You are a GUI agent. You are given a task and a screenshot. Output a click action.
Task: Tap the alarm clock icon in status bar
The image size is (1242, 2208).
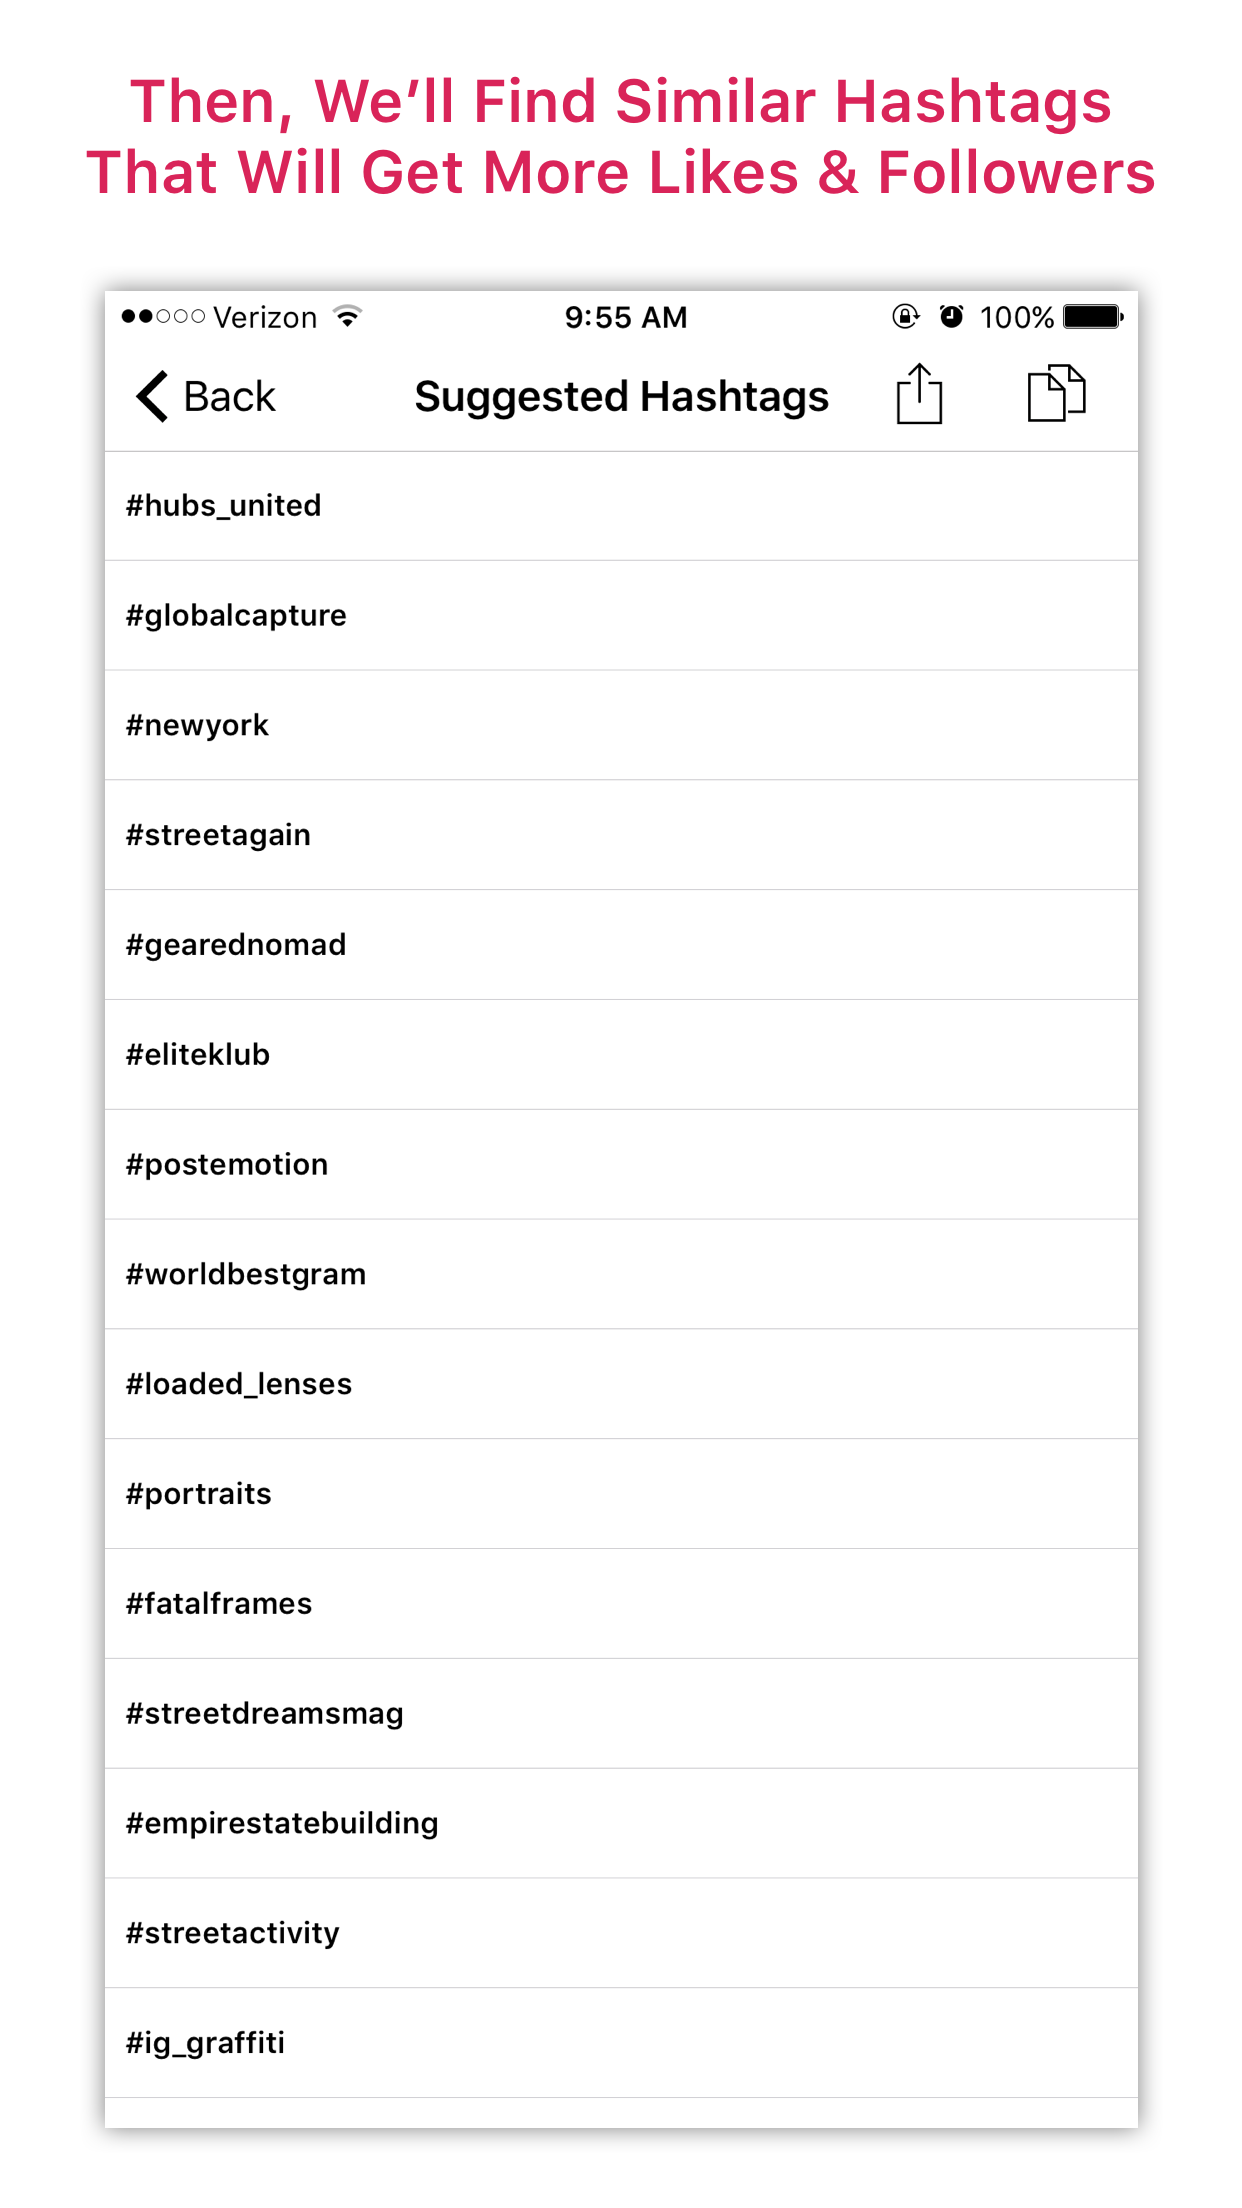[x=950, y=316]
